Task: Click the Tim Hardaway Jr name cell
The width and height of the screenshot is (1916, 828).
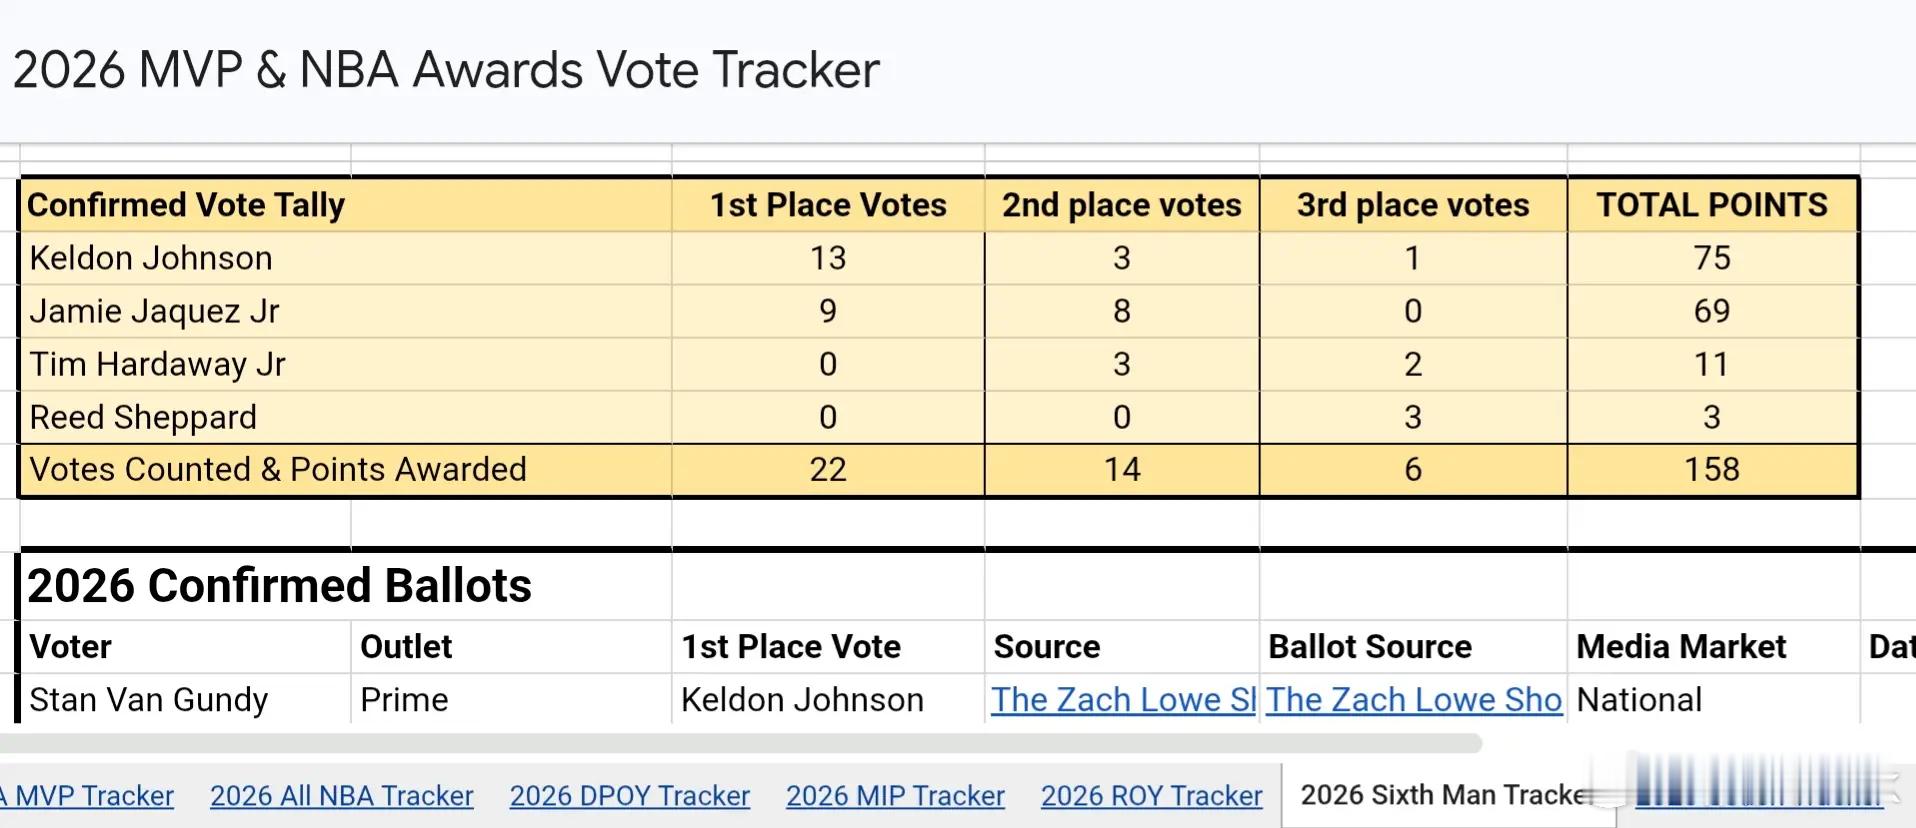Action: pos(157,364)
